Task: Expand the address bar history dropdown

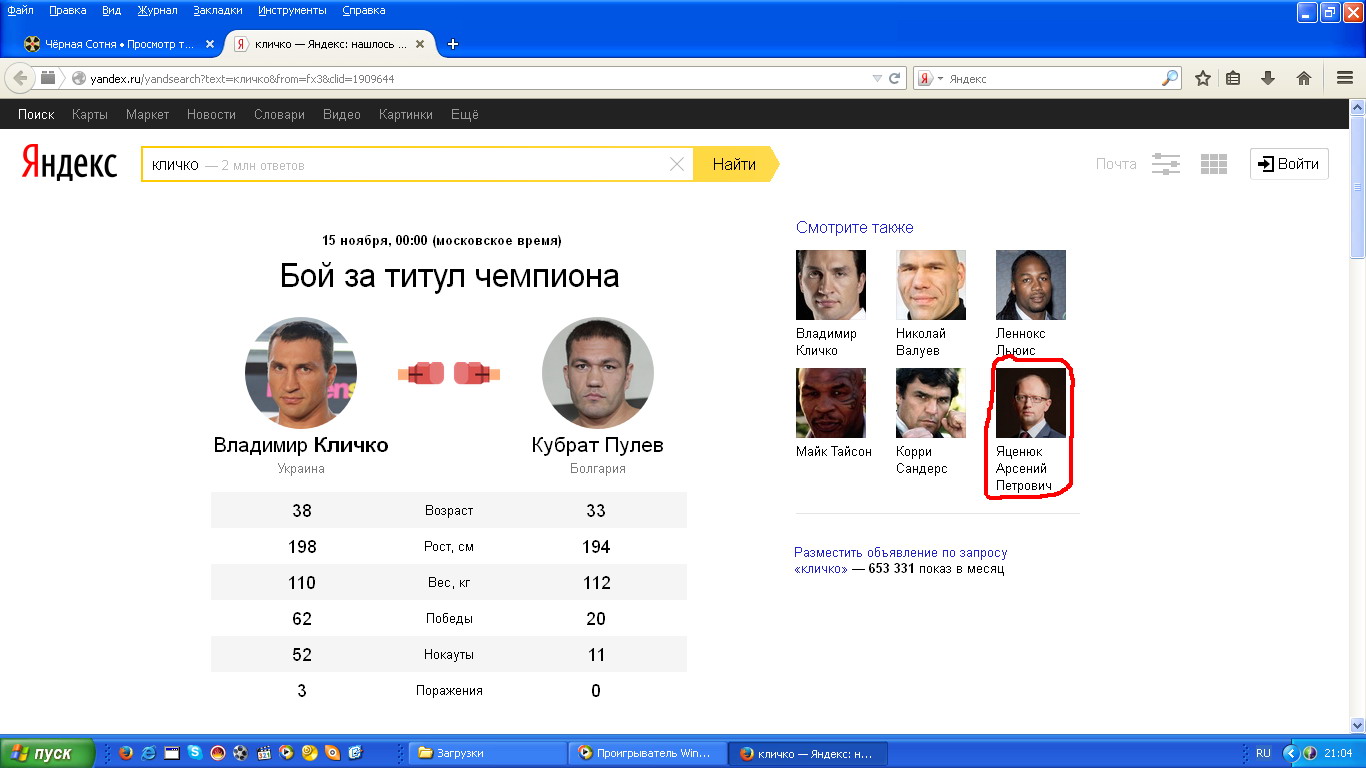Action: (877, 78)
